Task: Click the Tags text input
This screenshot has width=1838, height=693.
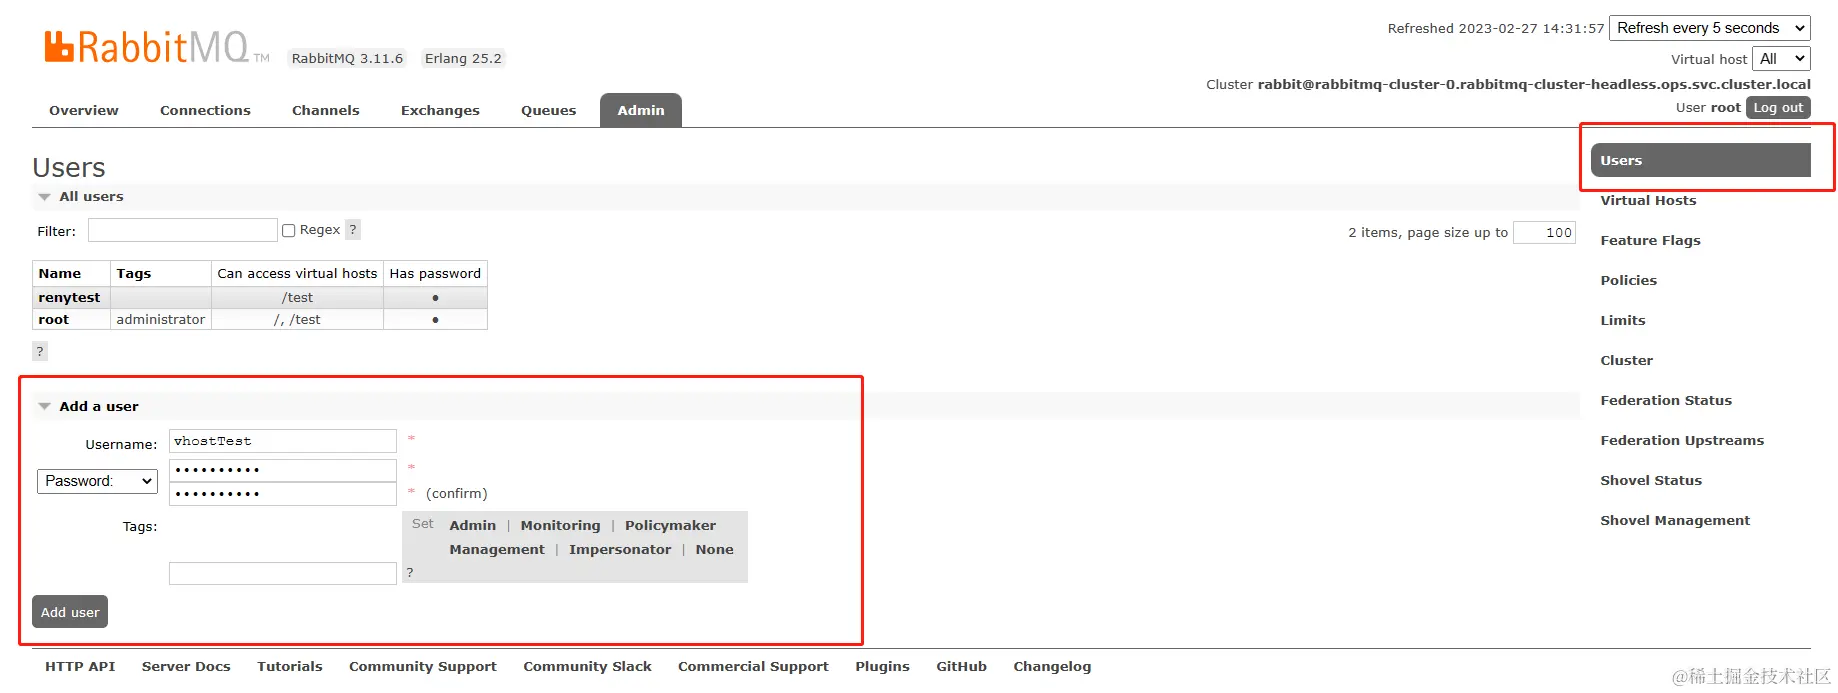Action: pyautogui.click(x=283, y=573)
